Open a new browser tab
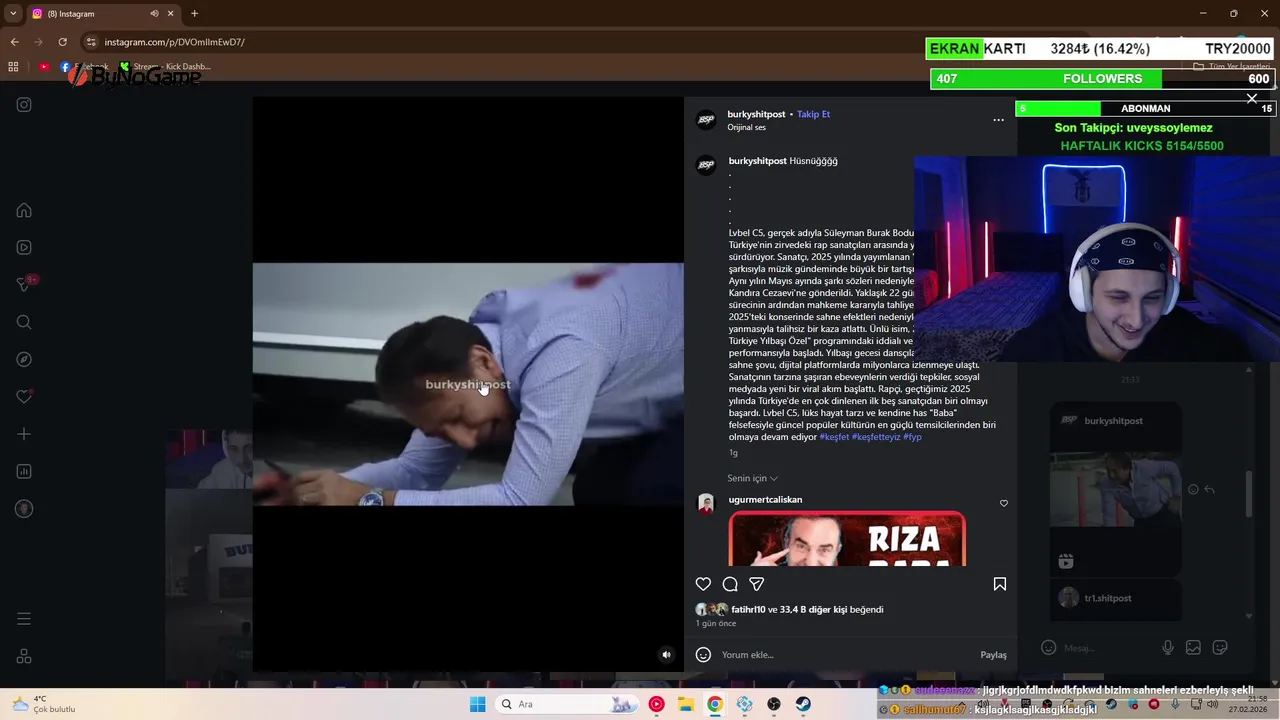This screenshot has height=720, width=1280. point(194,14)
